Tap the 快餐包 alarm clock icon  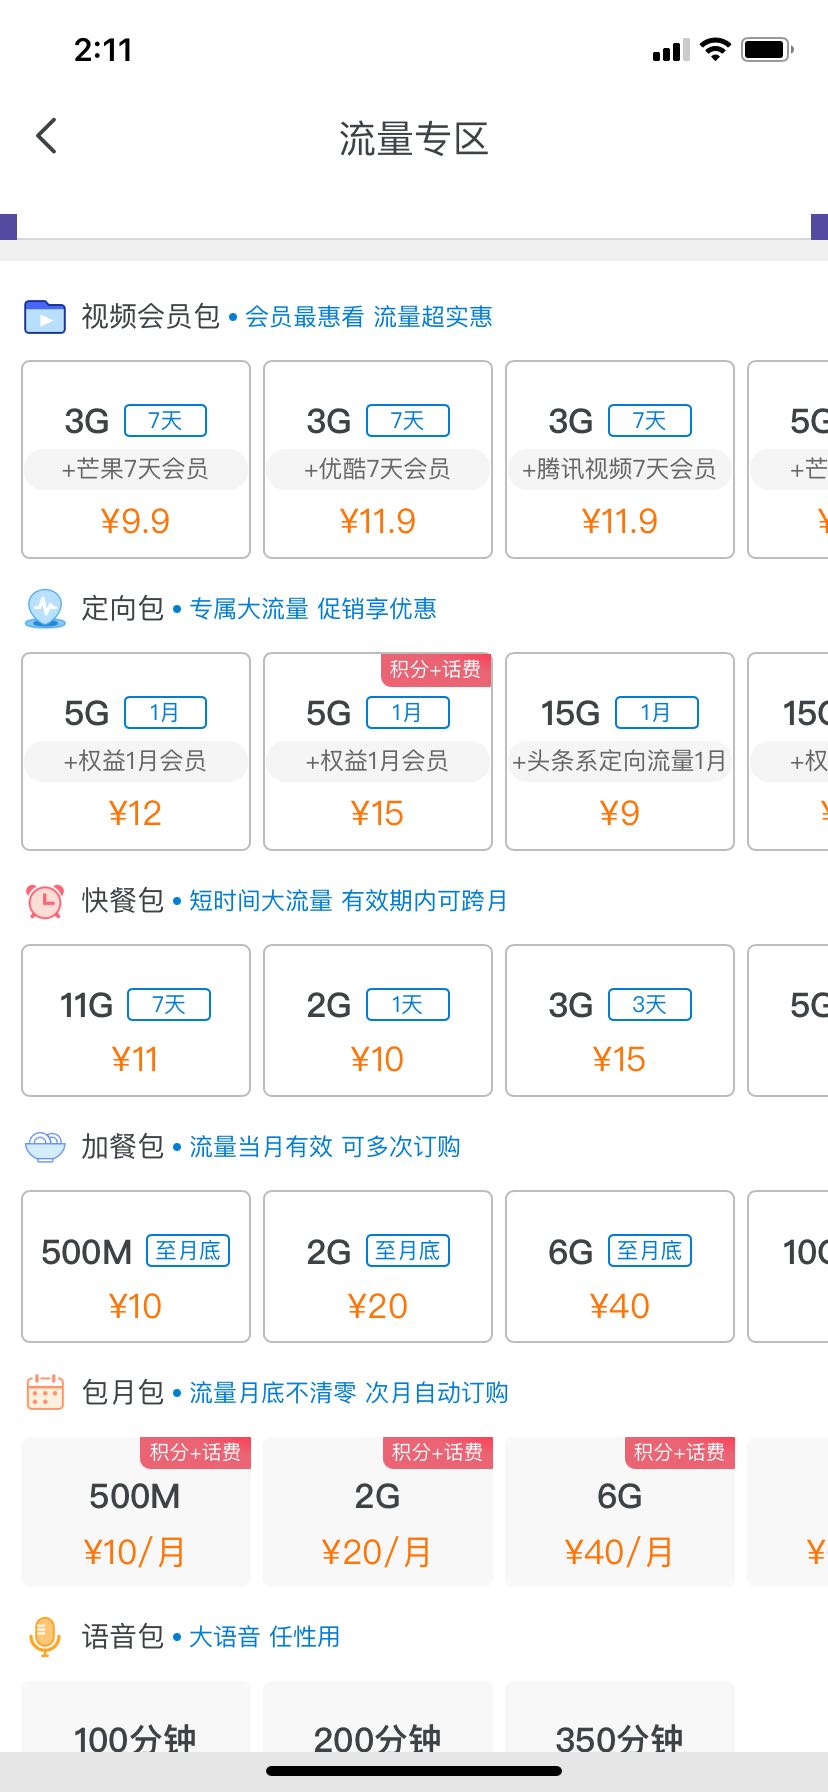coord(44,900)
